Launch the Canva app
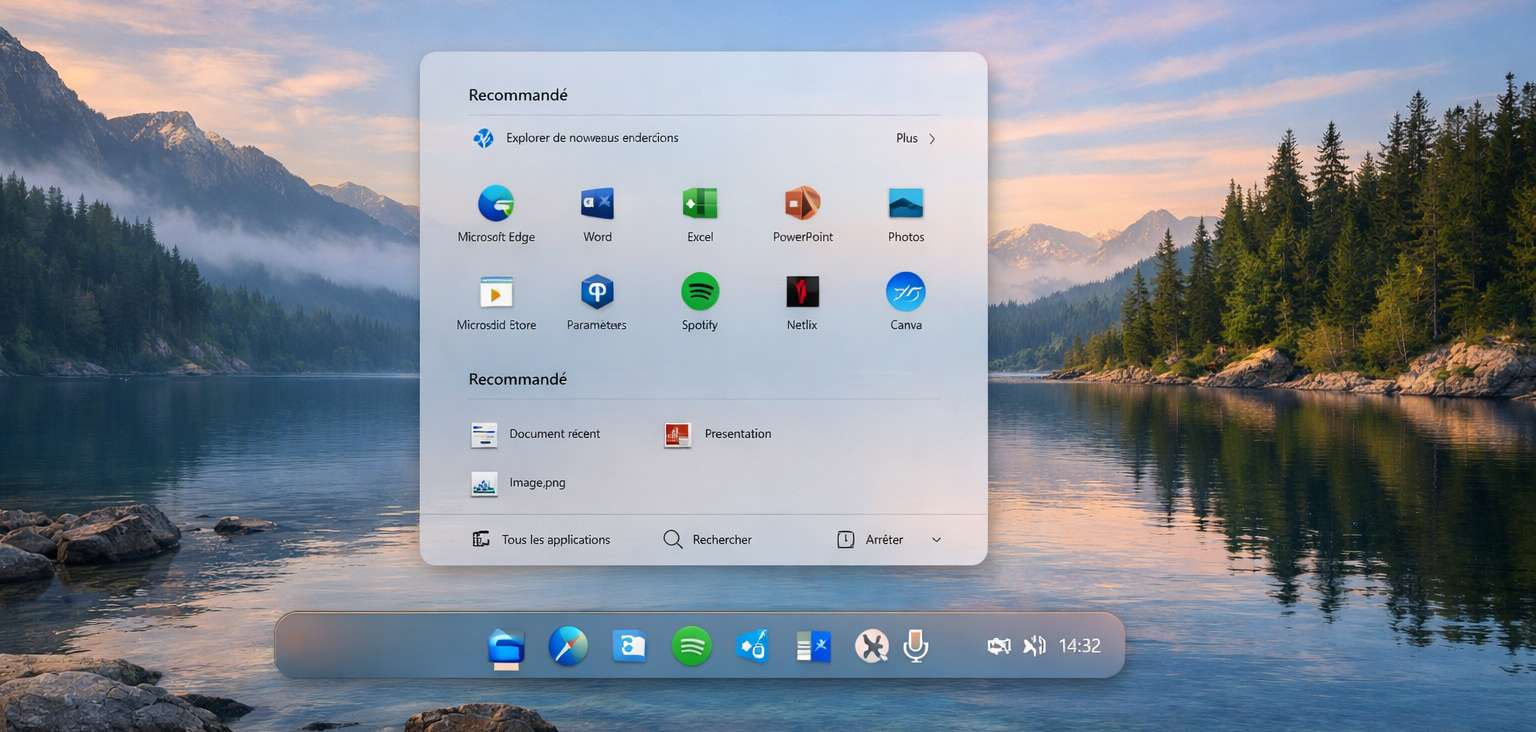The image size is (1536, 732). 906,292
